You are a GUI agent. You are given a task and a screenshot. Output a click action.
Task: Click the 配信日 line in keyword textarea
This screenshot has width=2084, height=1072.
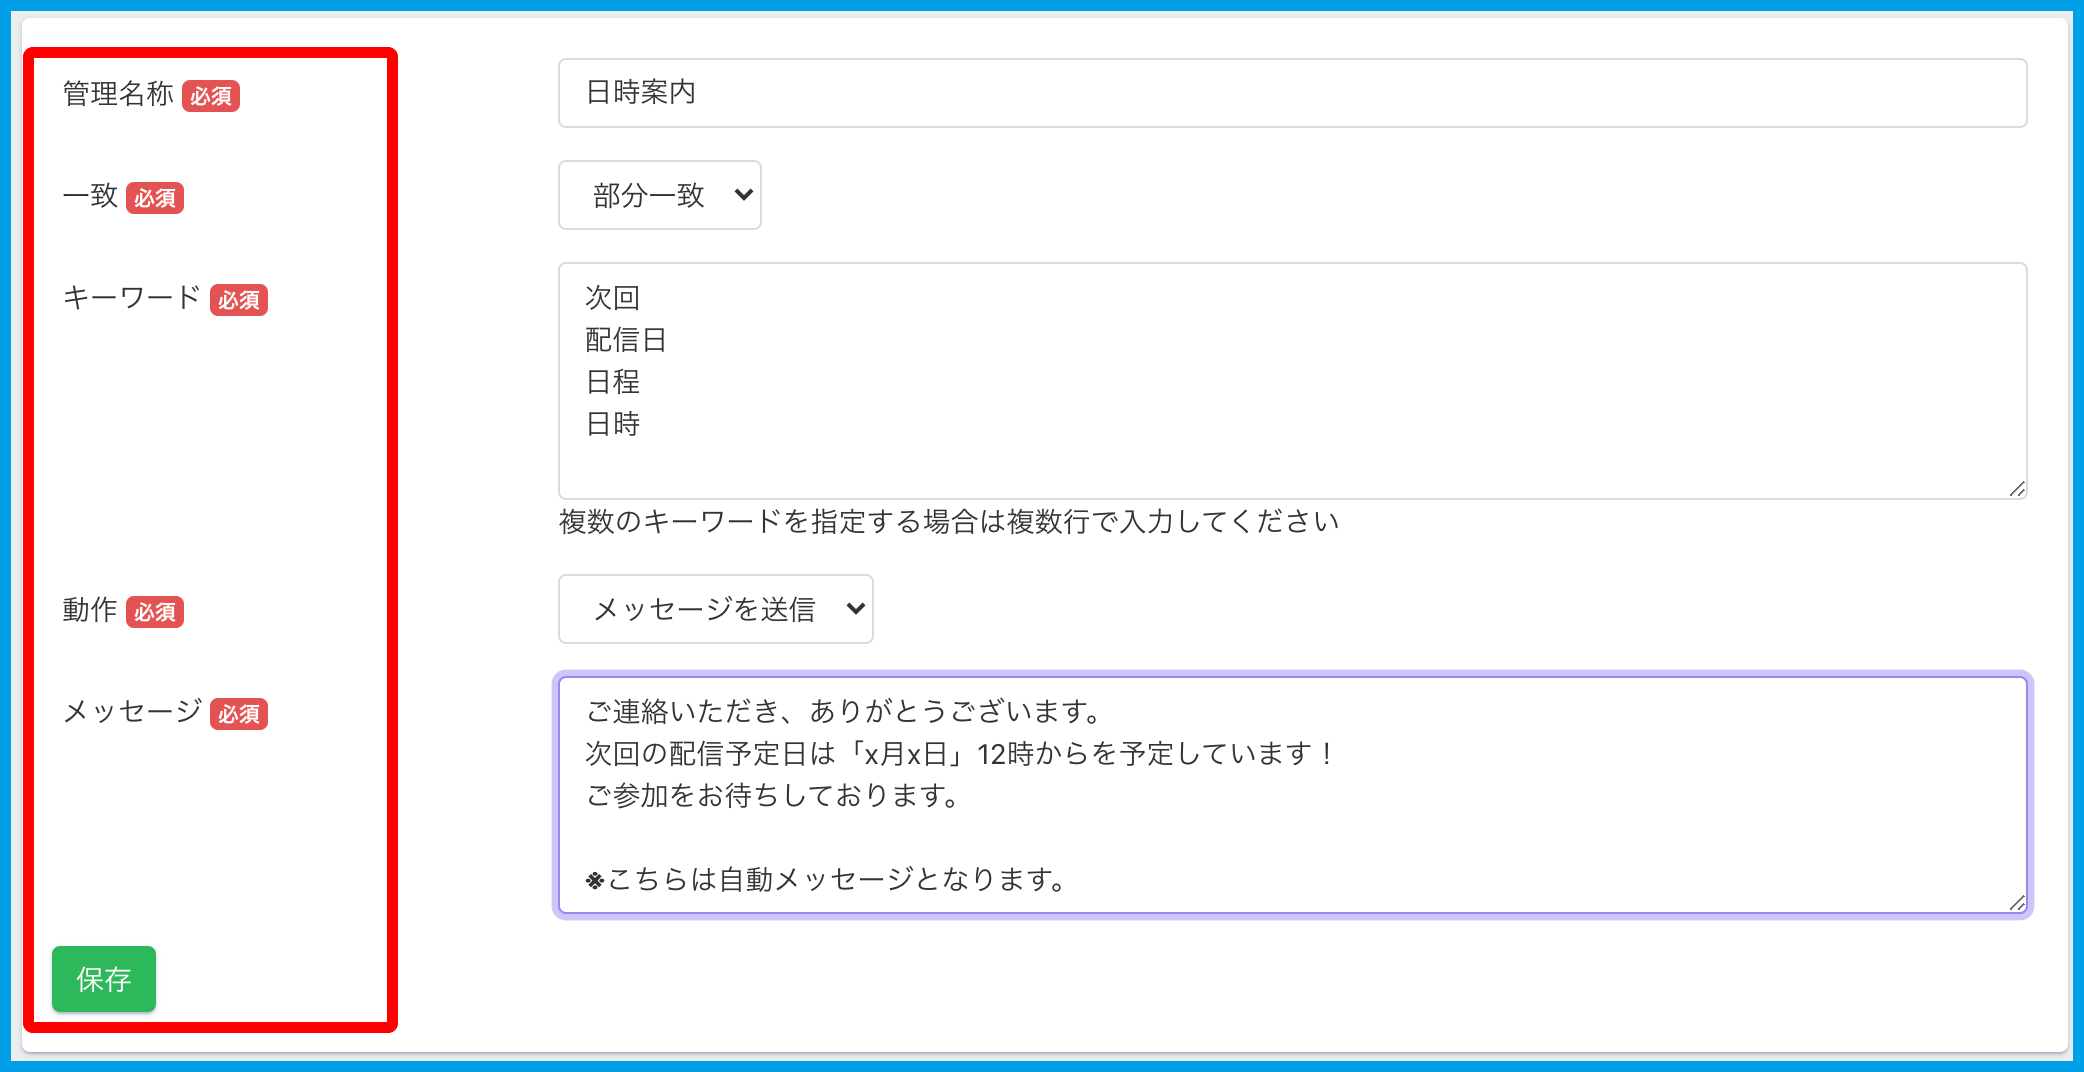tap(626, 340)
